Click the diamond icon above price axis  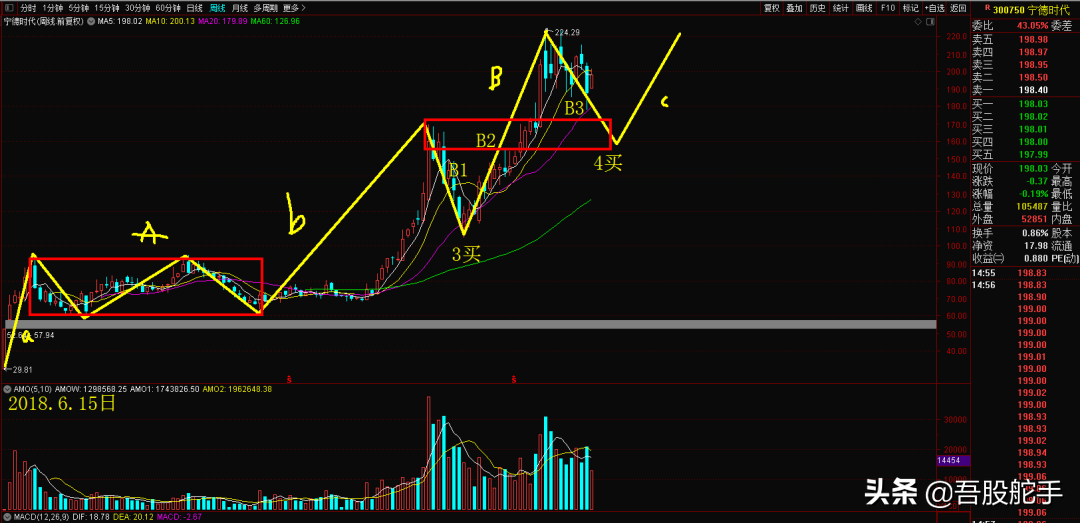(919, 21)
